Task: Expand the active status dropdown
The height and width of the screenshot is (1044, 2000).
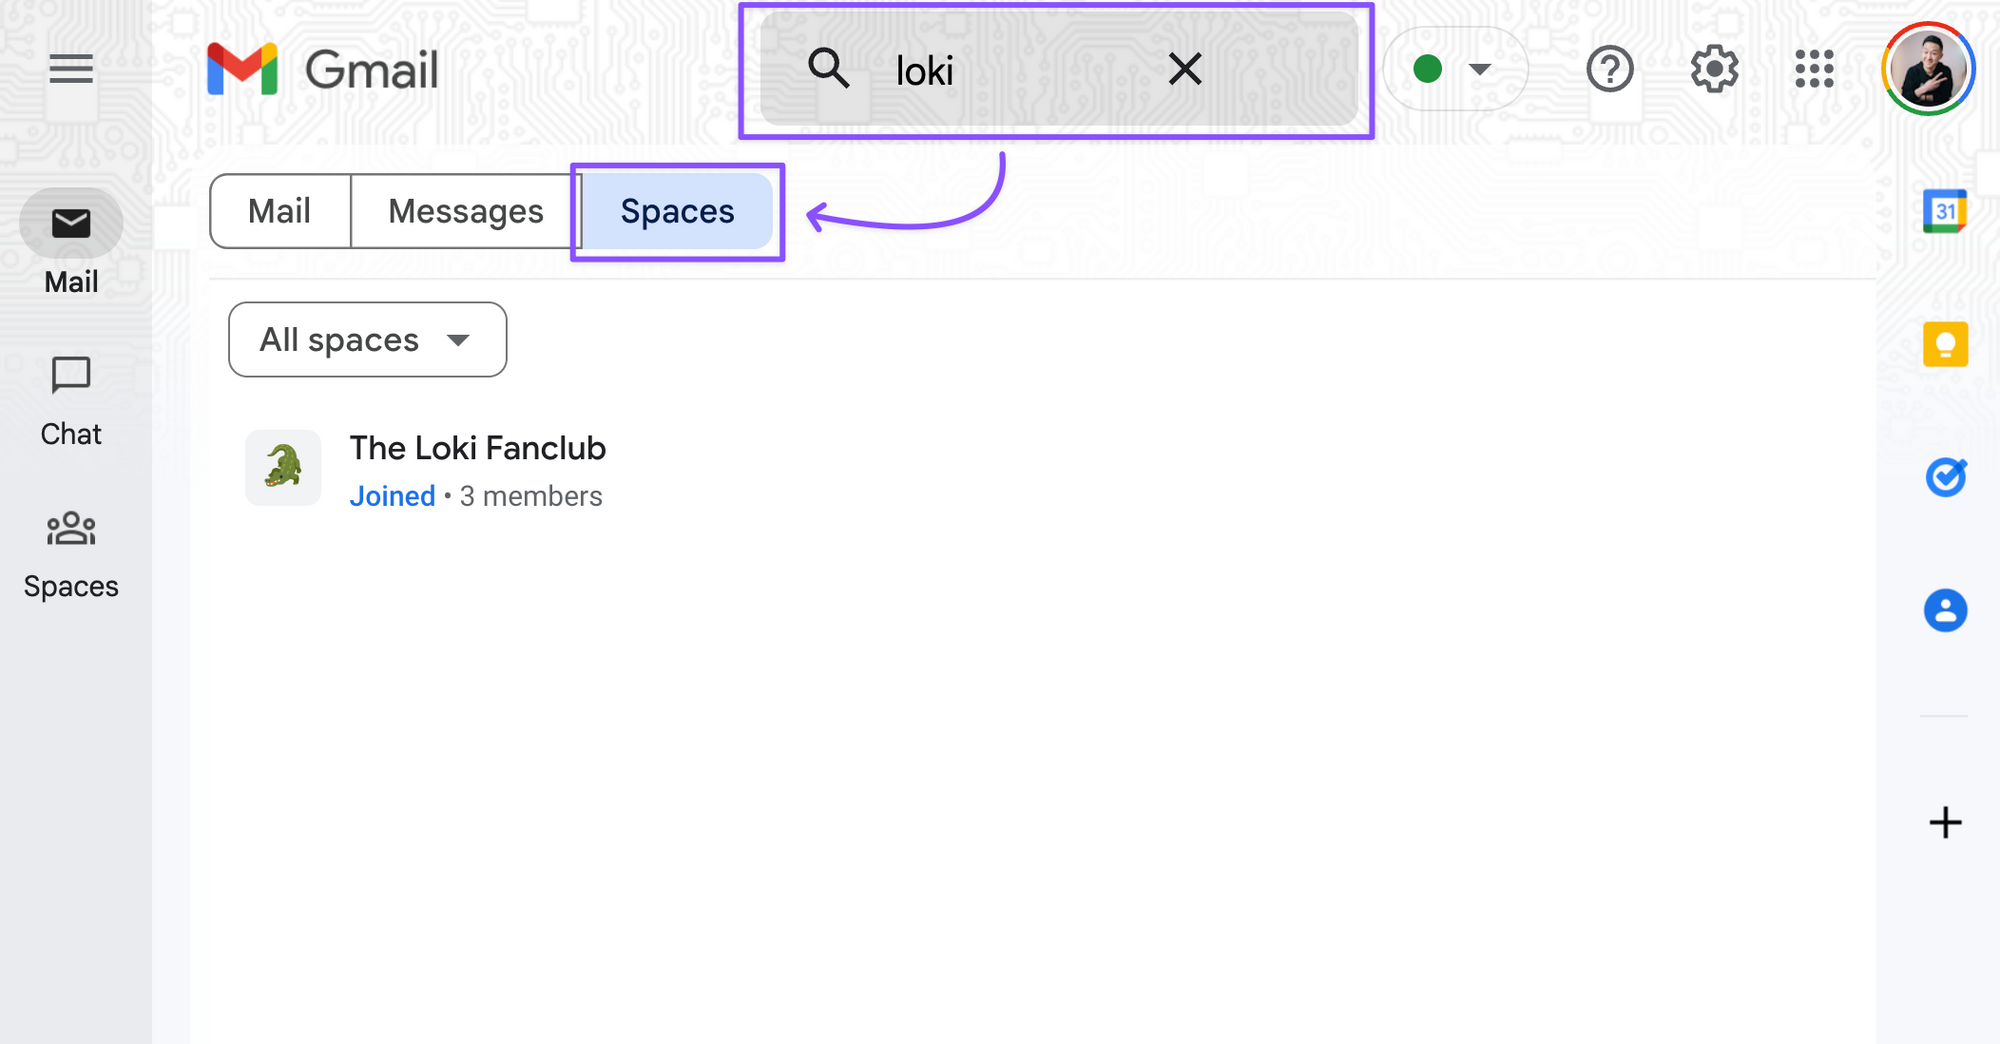Action: (1455, 69)
